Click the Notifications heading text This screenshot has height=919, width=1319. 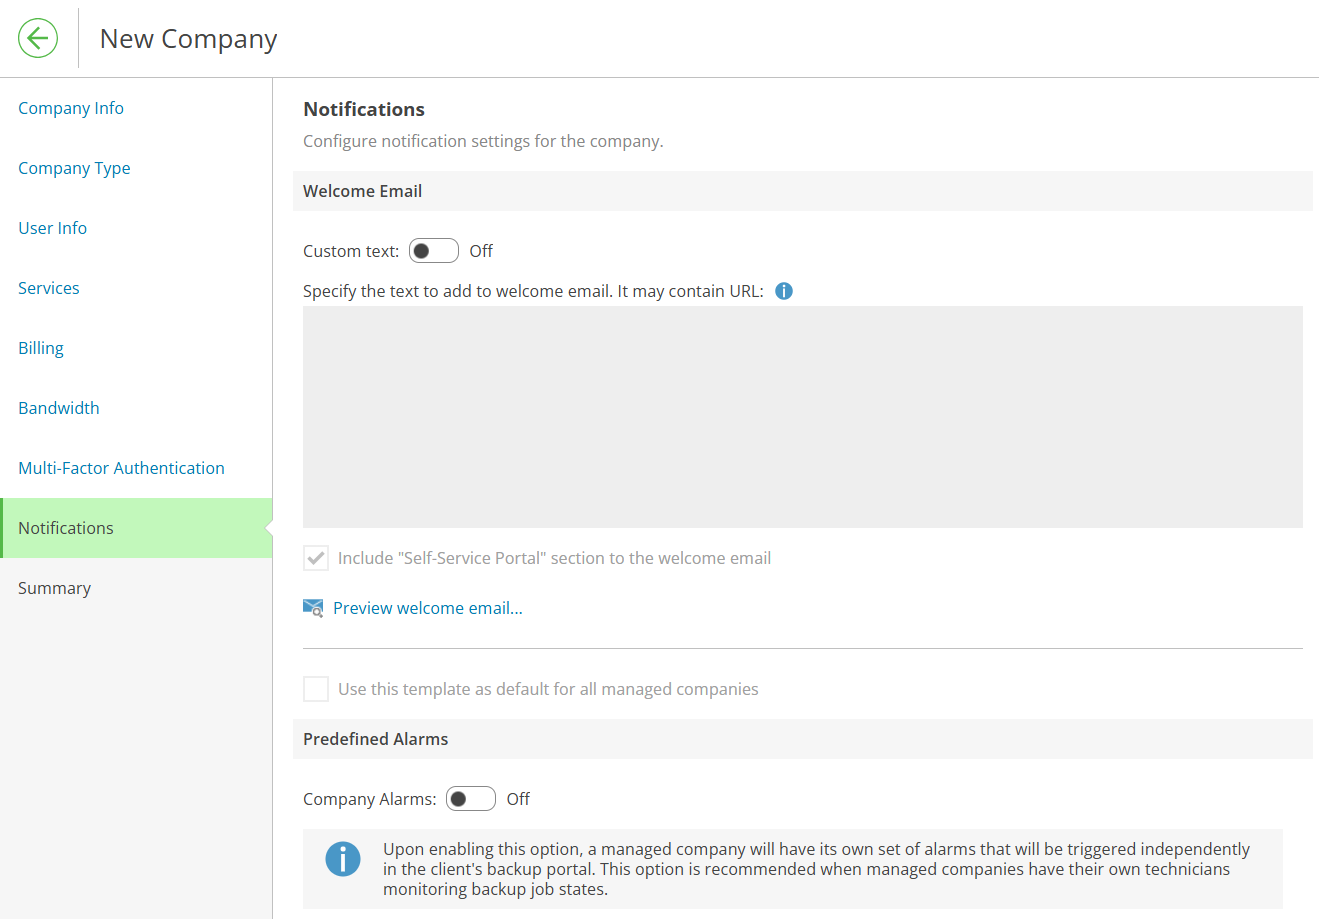point(364,109)
